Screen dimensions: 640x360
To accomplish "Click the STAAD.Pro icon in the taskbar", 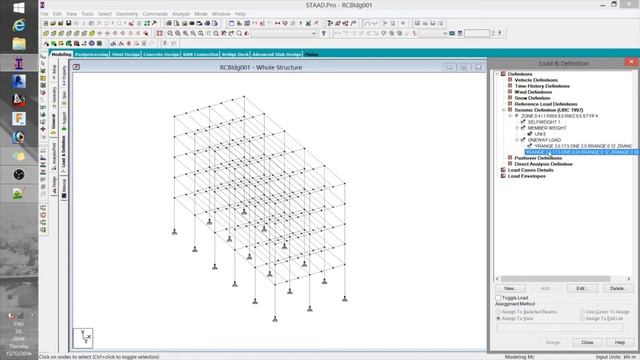I will tap(19, 63).
